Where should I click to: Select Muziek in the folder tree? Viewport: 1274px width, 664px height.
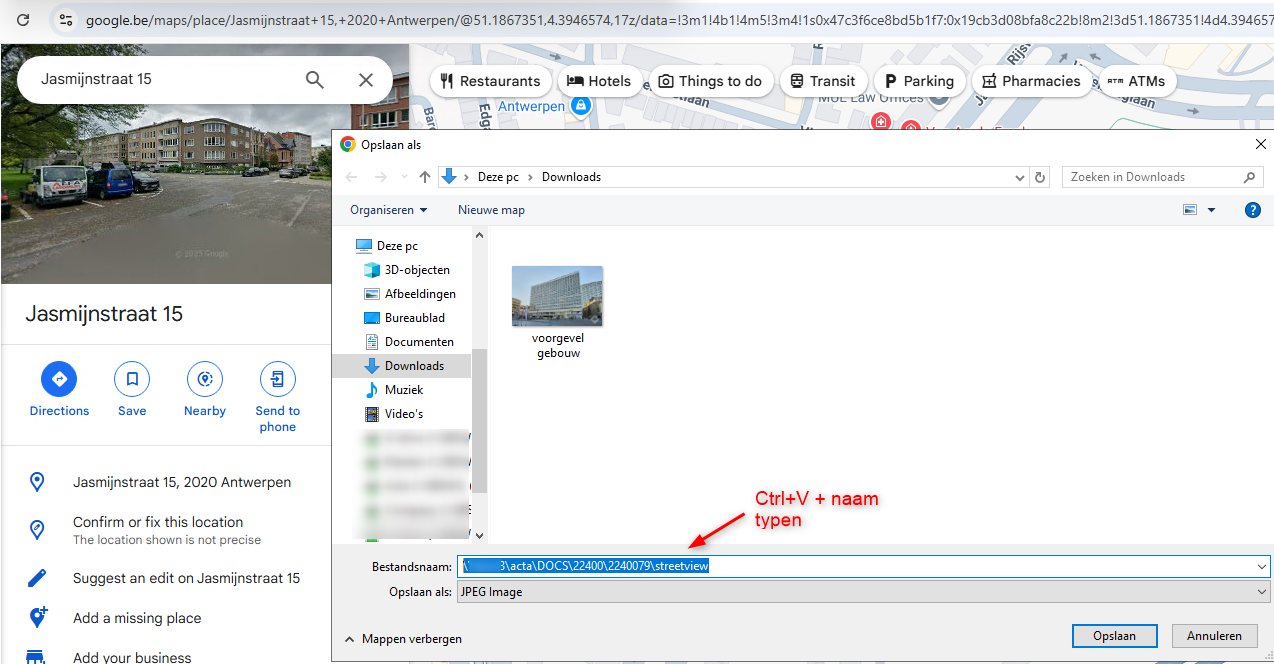(394, 390)
